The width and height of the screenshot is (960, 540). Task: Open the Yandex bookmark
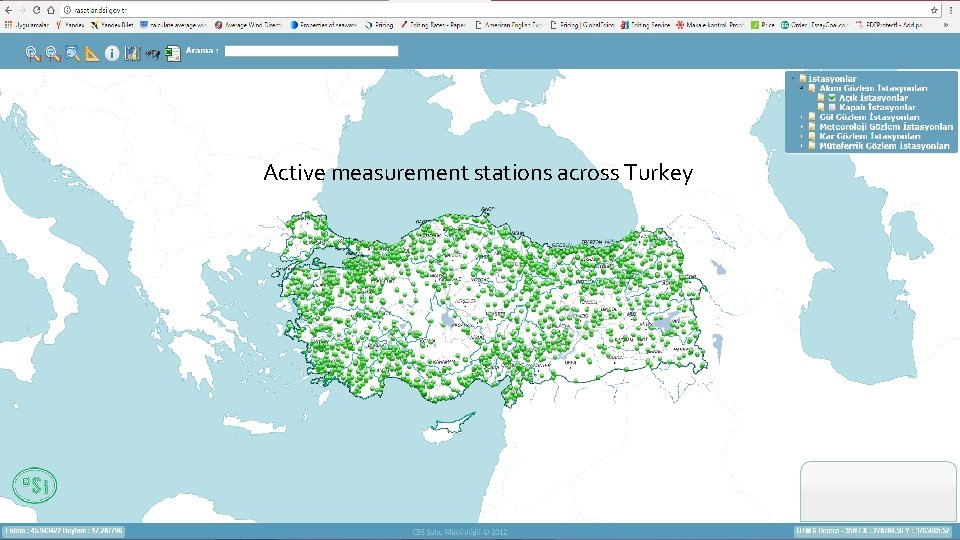(x=70, y=25)
